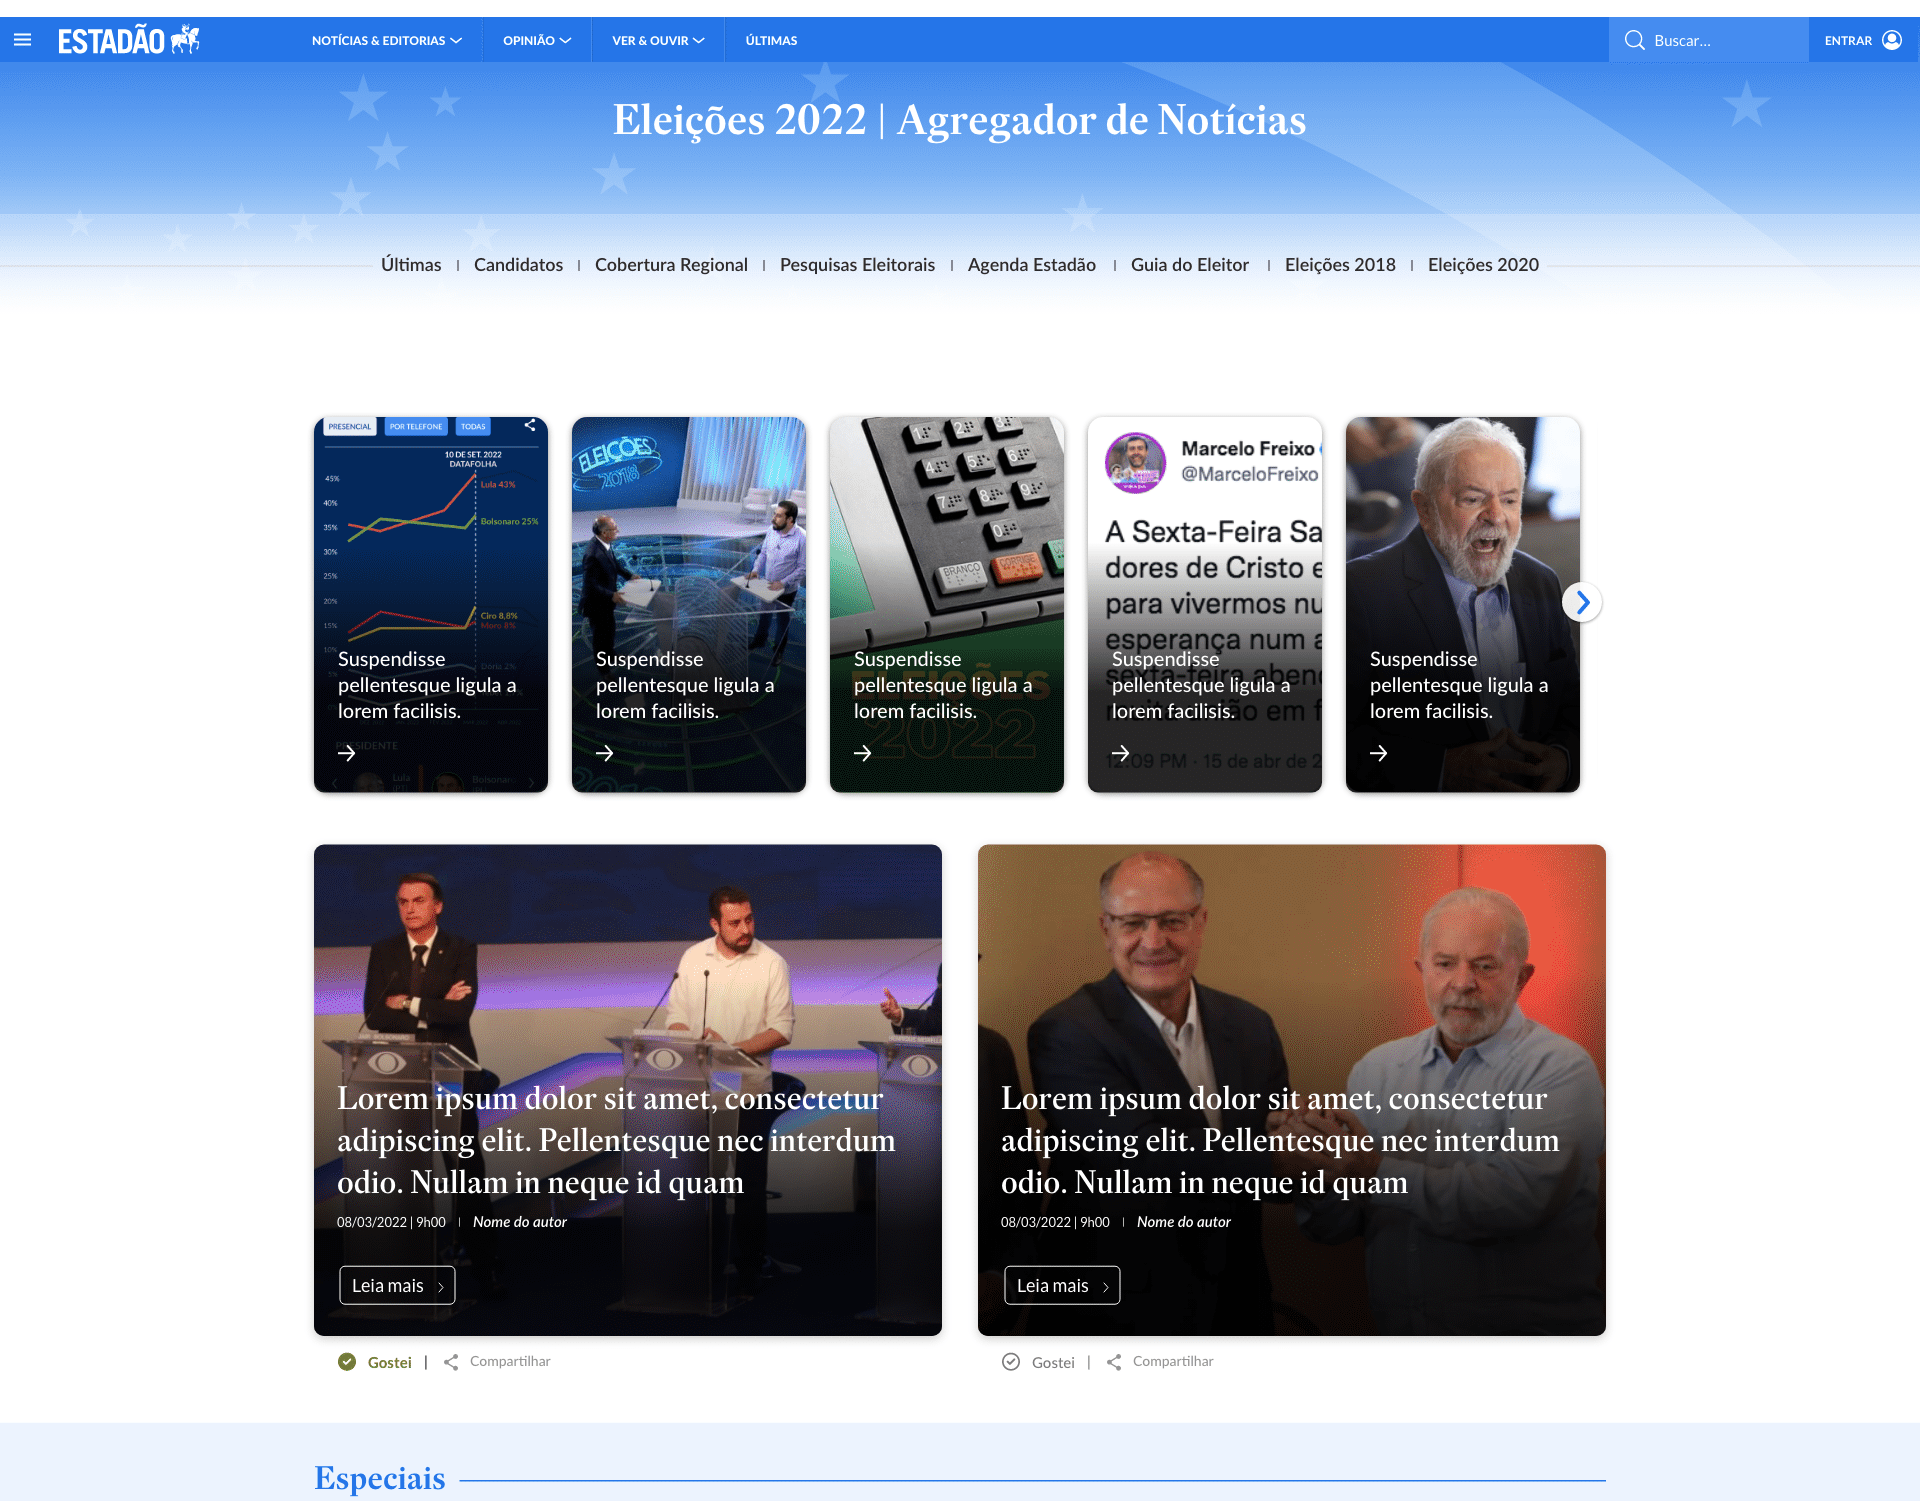This screenshot has height=1501, width=1920.
Task: Select Agenda Estadão tab
Action: click(x=1032, y=265)
